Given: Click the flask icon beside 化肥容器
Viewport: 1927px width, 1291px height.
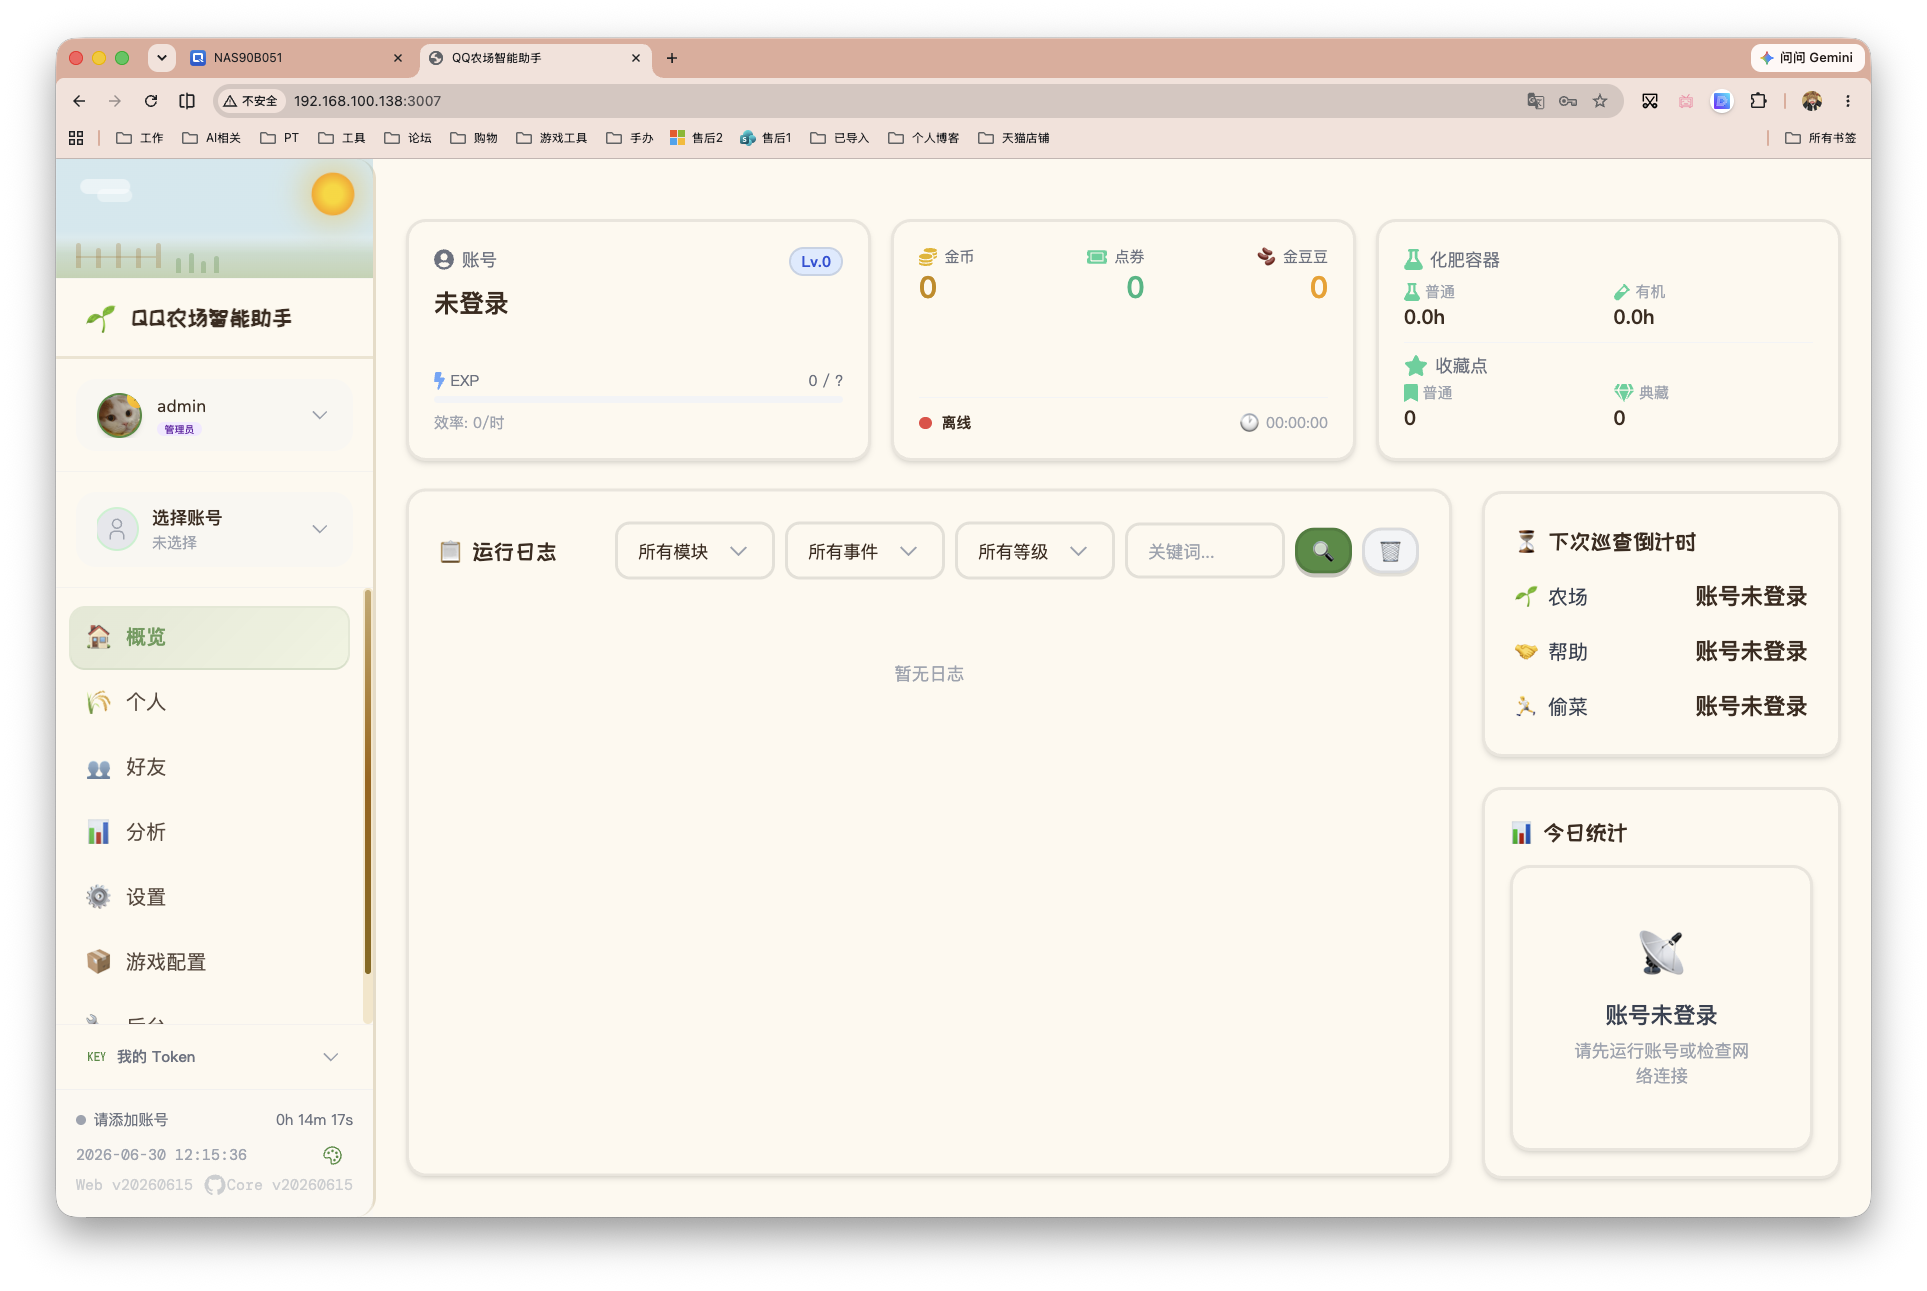Looking at the screenshot, I should coord(1413,260).
